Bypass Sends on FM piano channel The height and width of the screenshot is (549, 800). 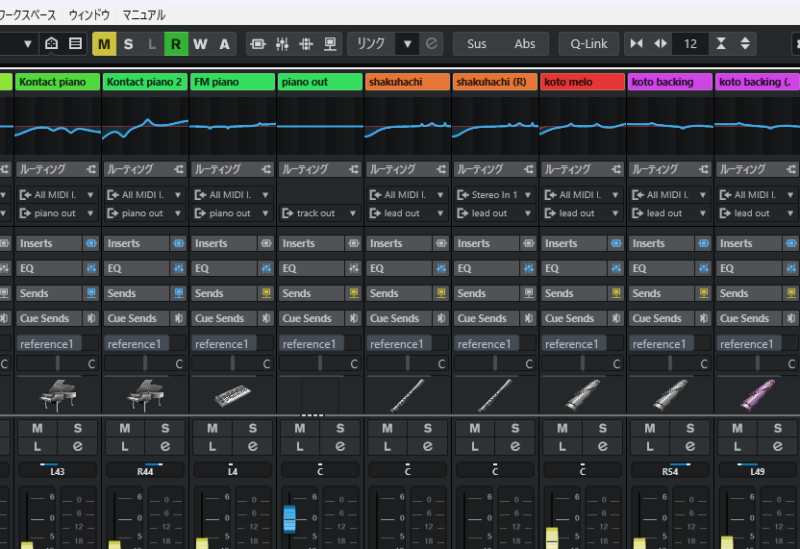266,293
